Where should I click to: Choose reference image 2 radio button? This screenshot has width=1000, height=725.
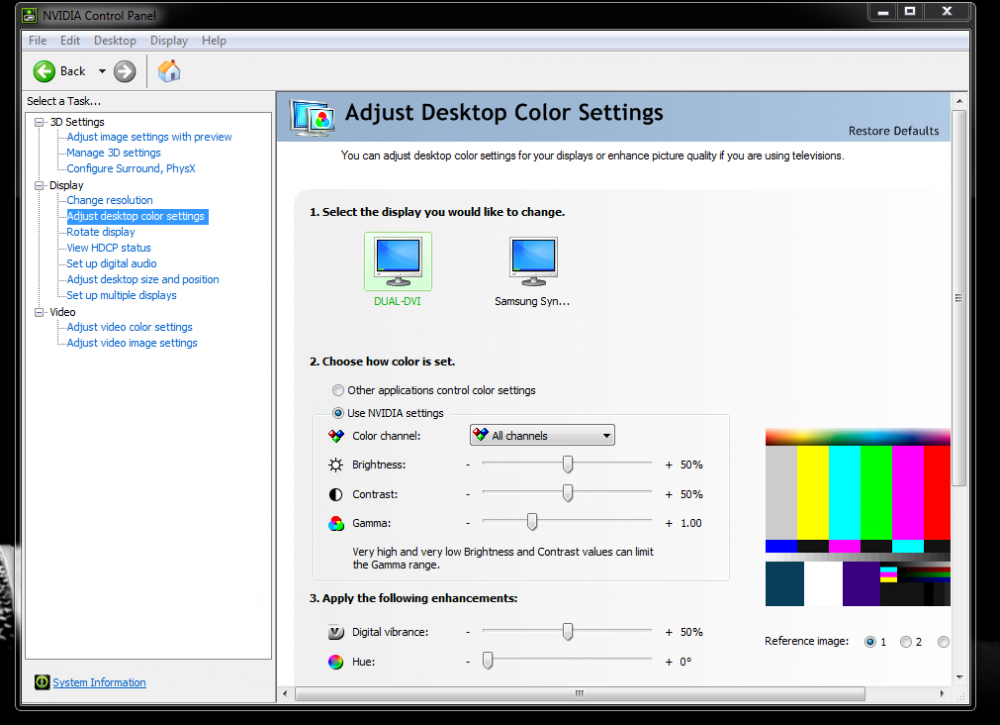(x=906, y=642)
